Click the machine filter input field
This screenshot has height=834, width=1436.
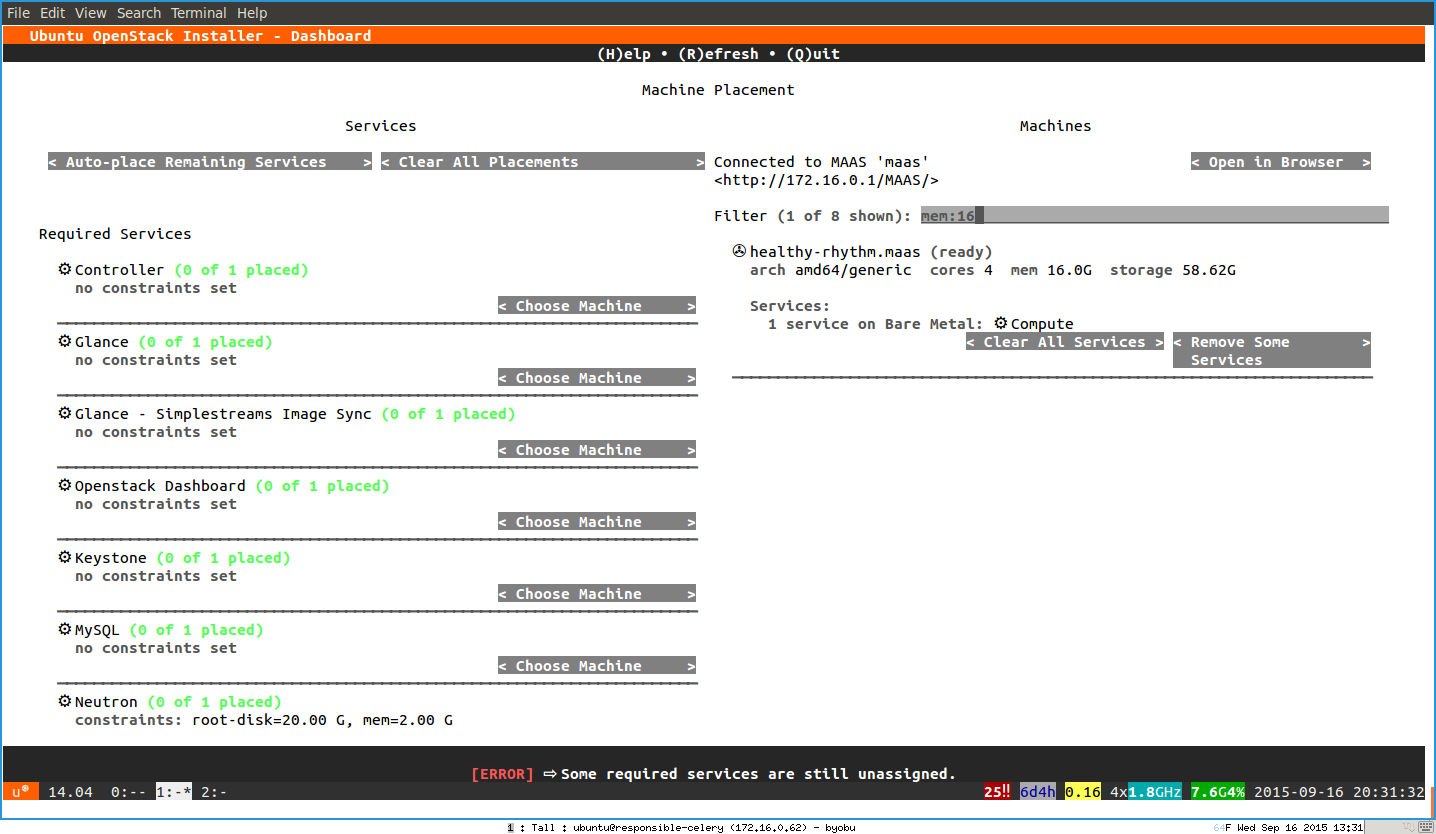[x=1155, y=215]
